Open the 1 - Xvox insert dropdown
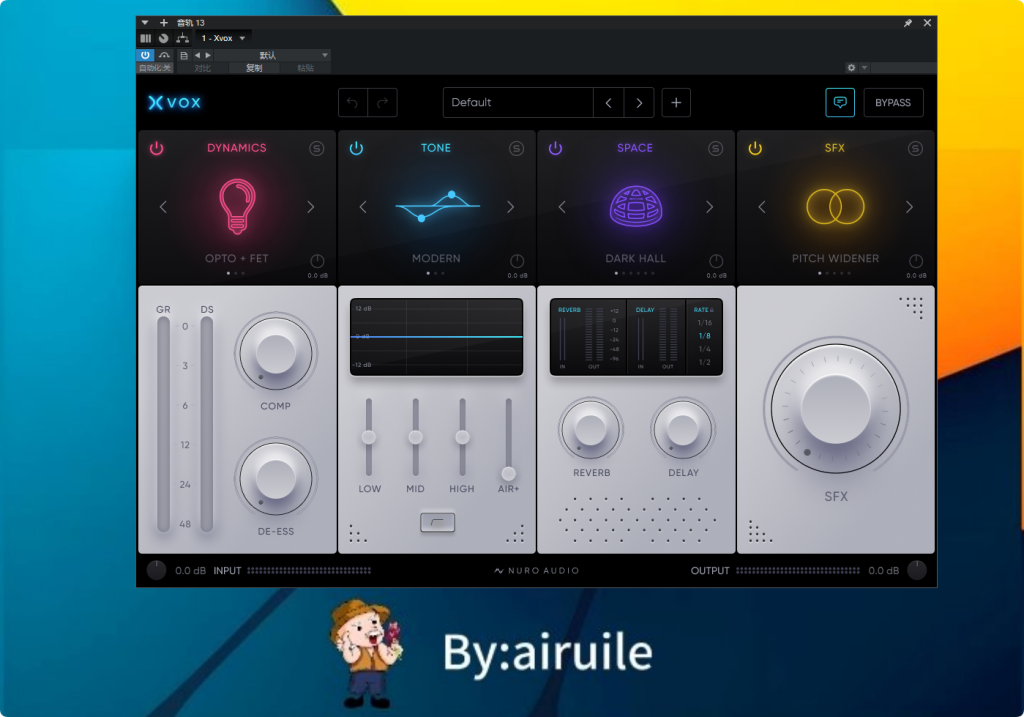The width and height of the screenshot is (1024, 717). coord(223,39)
